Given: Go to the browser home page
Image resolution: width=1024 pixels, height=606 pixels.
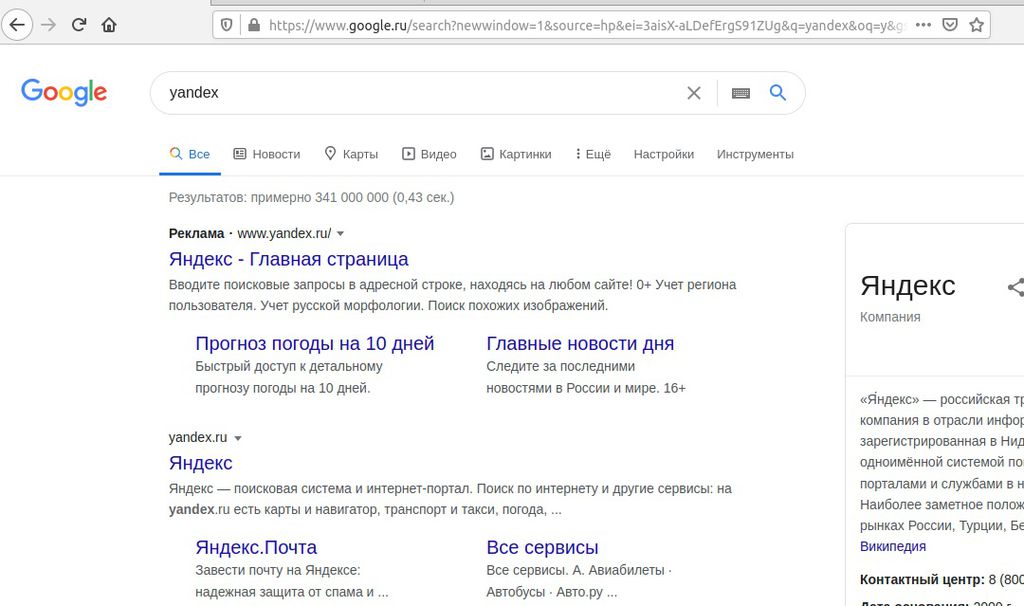Looking at the screenshot, I should point(109,24).
